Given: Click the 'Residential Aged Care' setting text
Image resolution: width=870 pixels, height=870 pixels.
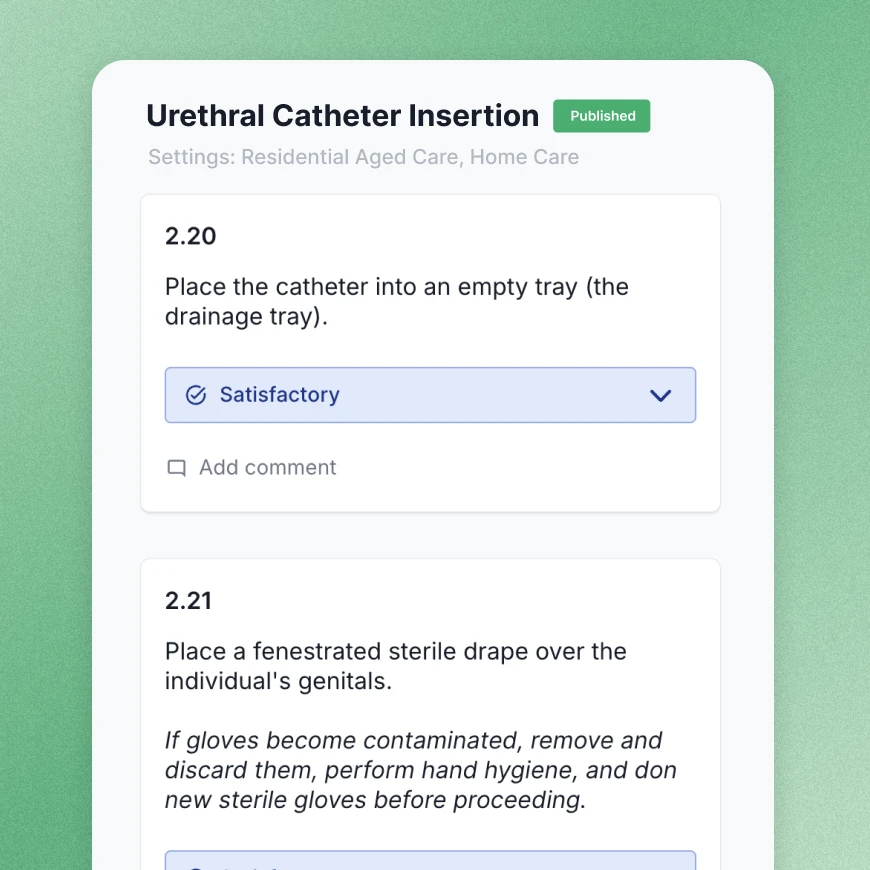Looking at the screenshot, I should 350,157.
